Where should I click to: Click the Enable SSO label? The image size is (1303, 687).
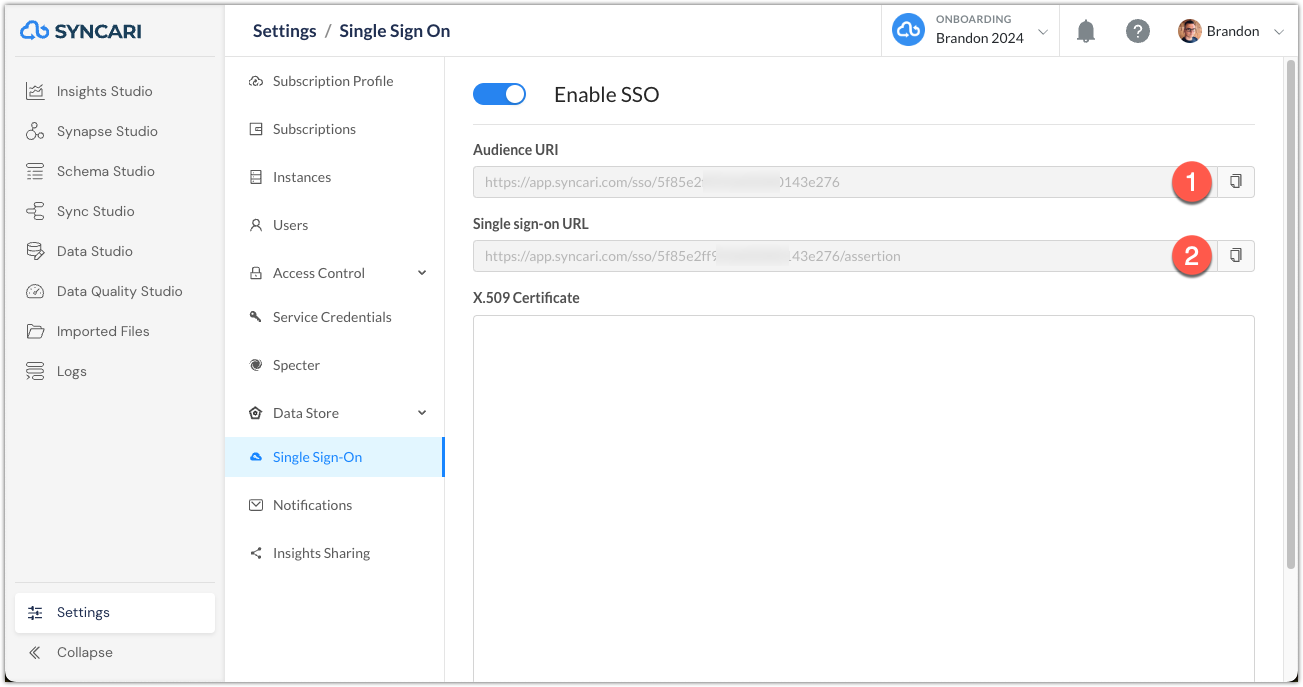(x=607, y=95)
